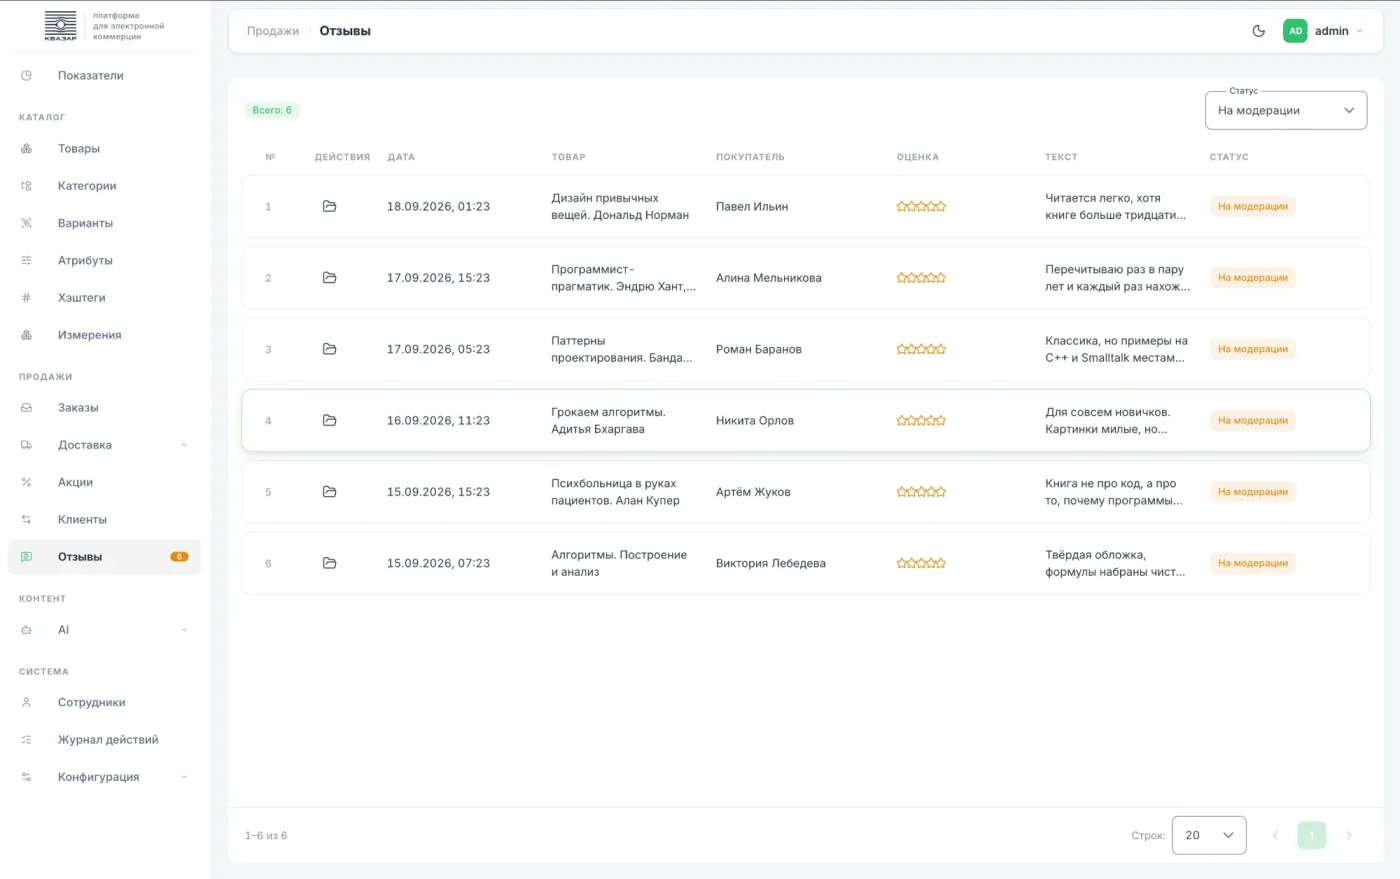Open the Статус filter dropdown
The width and height of the screenshot is (1400, 879).
(x=1286, y=110)
